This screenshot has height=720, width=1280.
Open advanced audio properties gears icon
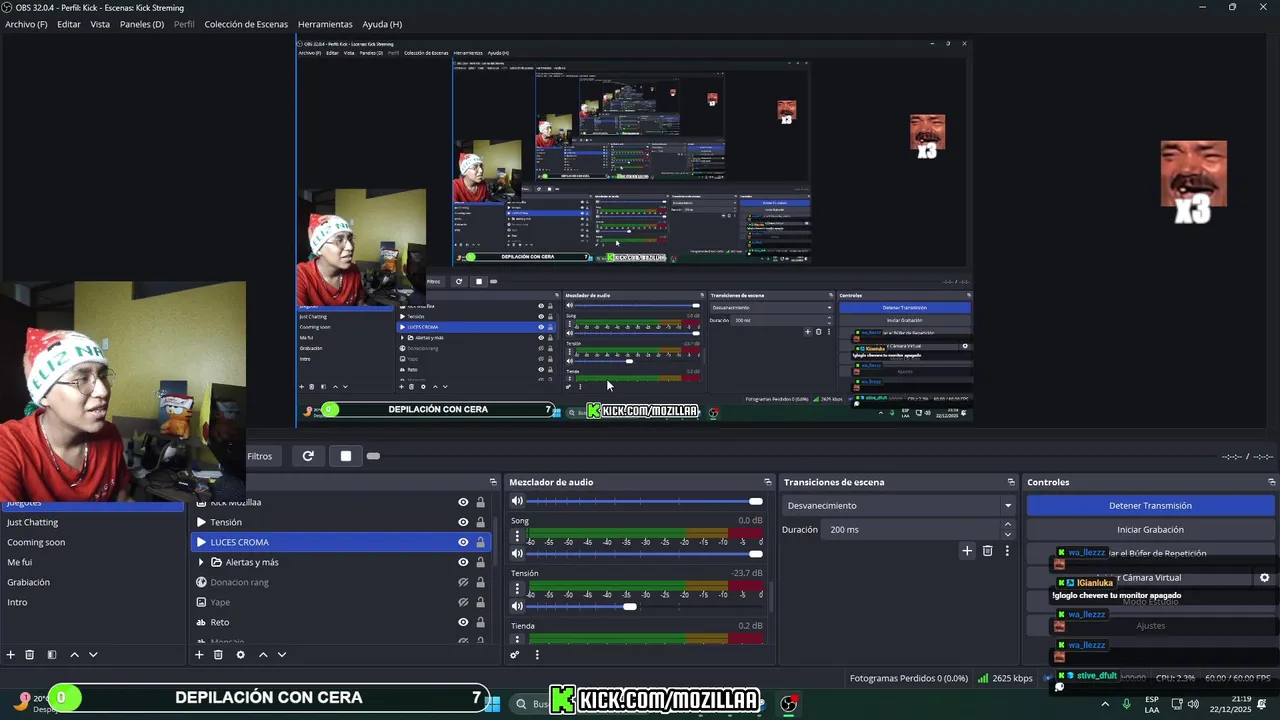(x=515, y=655)
